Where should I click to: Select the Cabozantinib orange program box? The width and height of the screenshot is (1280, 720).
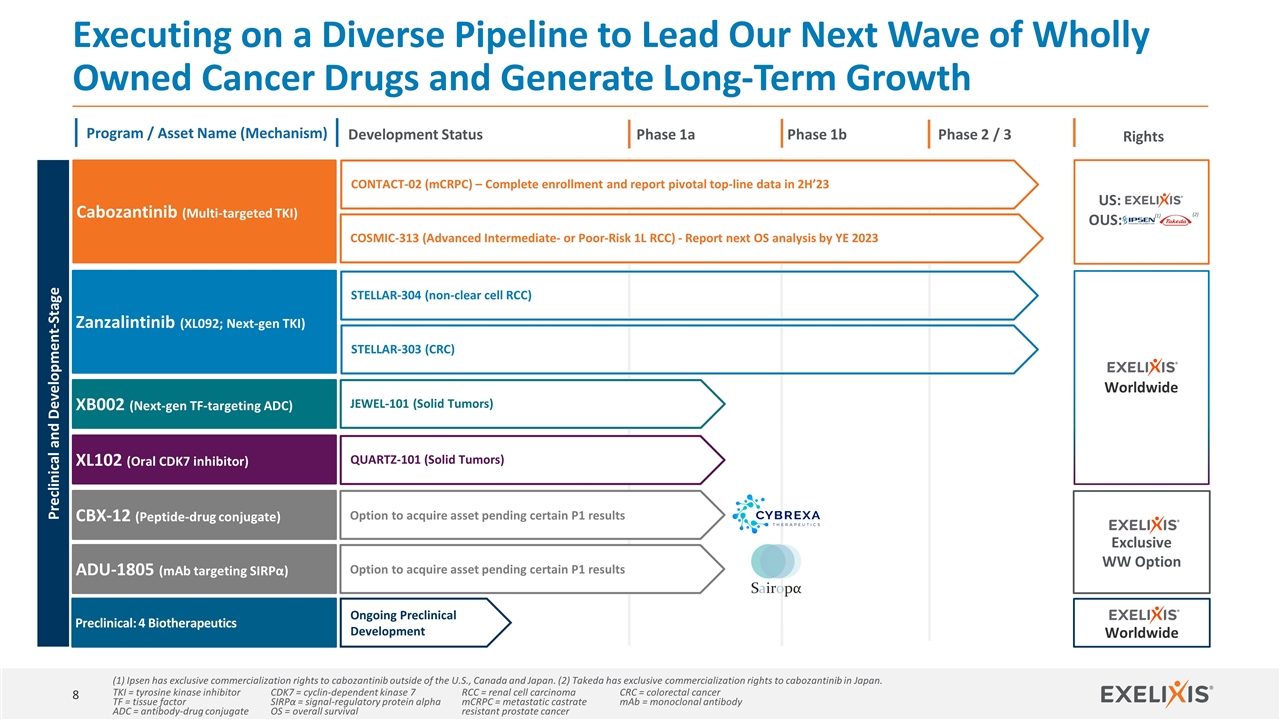[206, 213]
